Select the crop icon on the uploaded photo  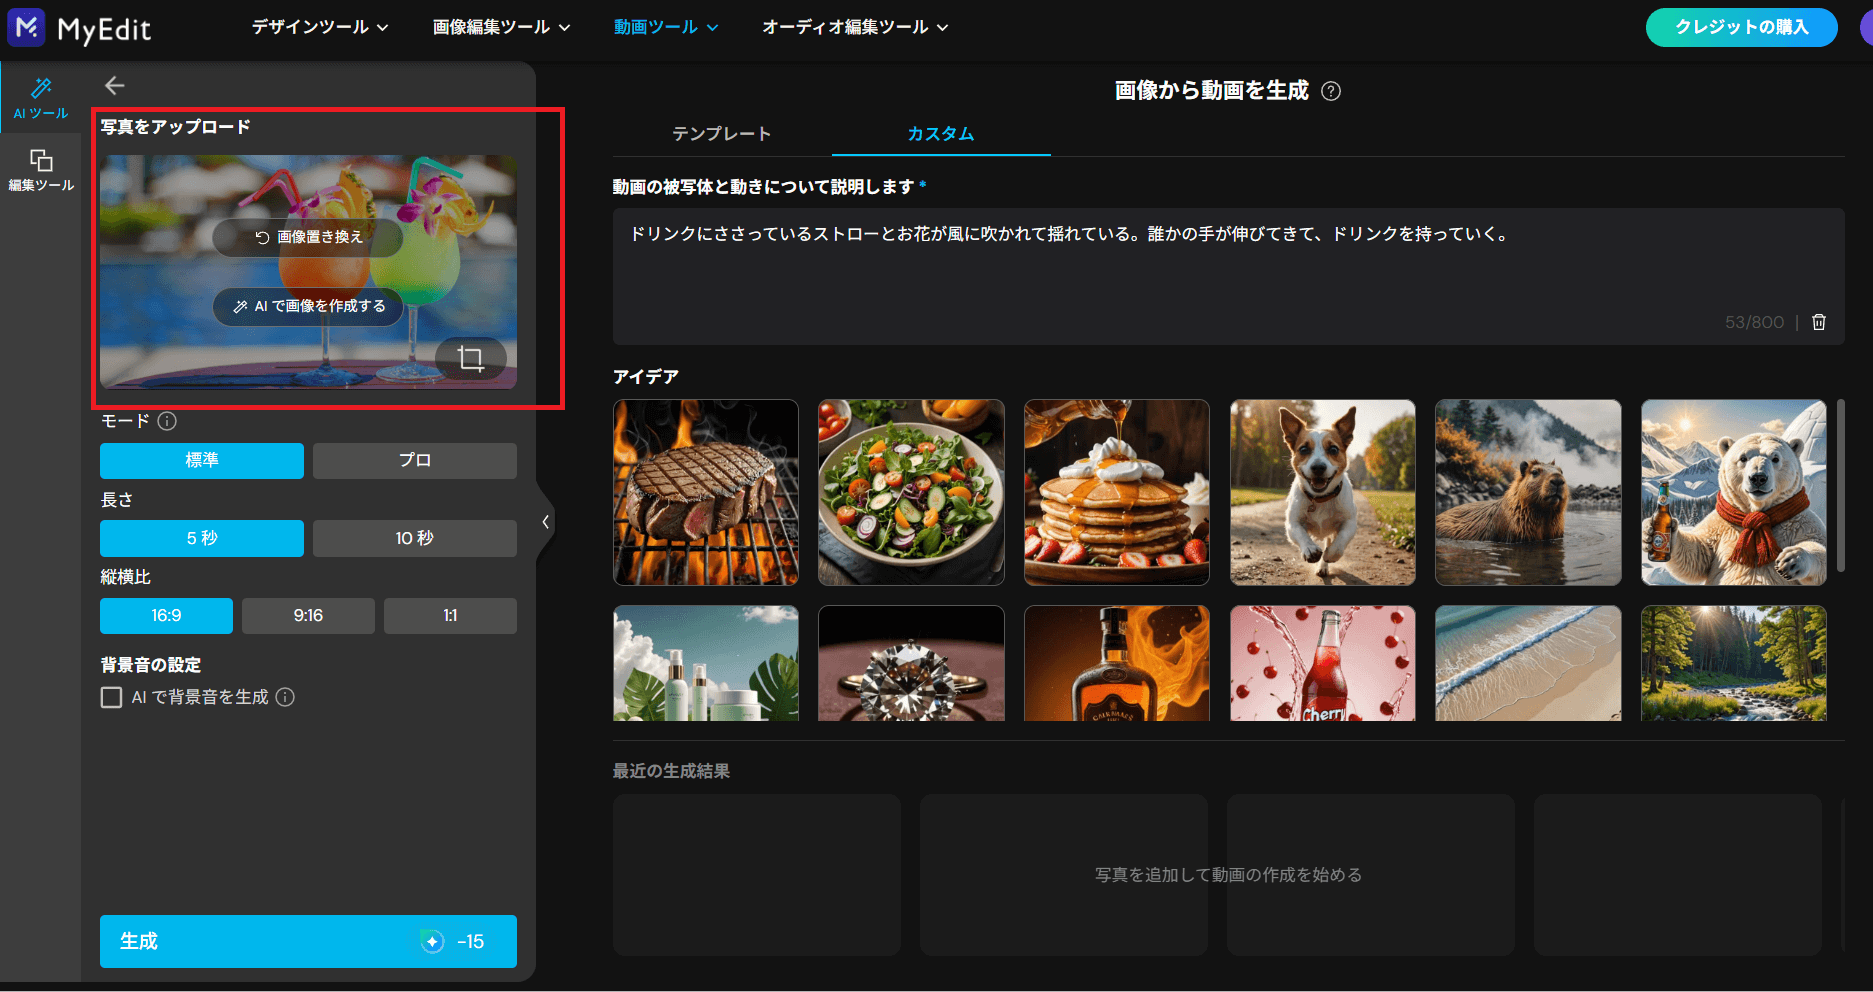470,358
